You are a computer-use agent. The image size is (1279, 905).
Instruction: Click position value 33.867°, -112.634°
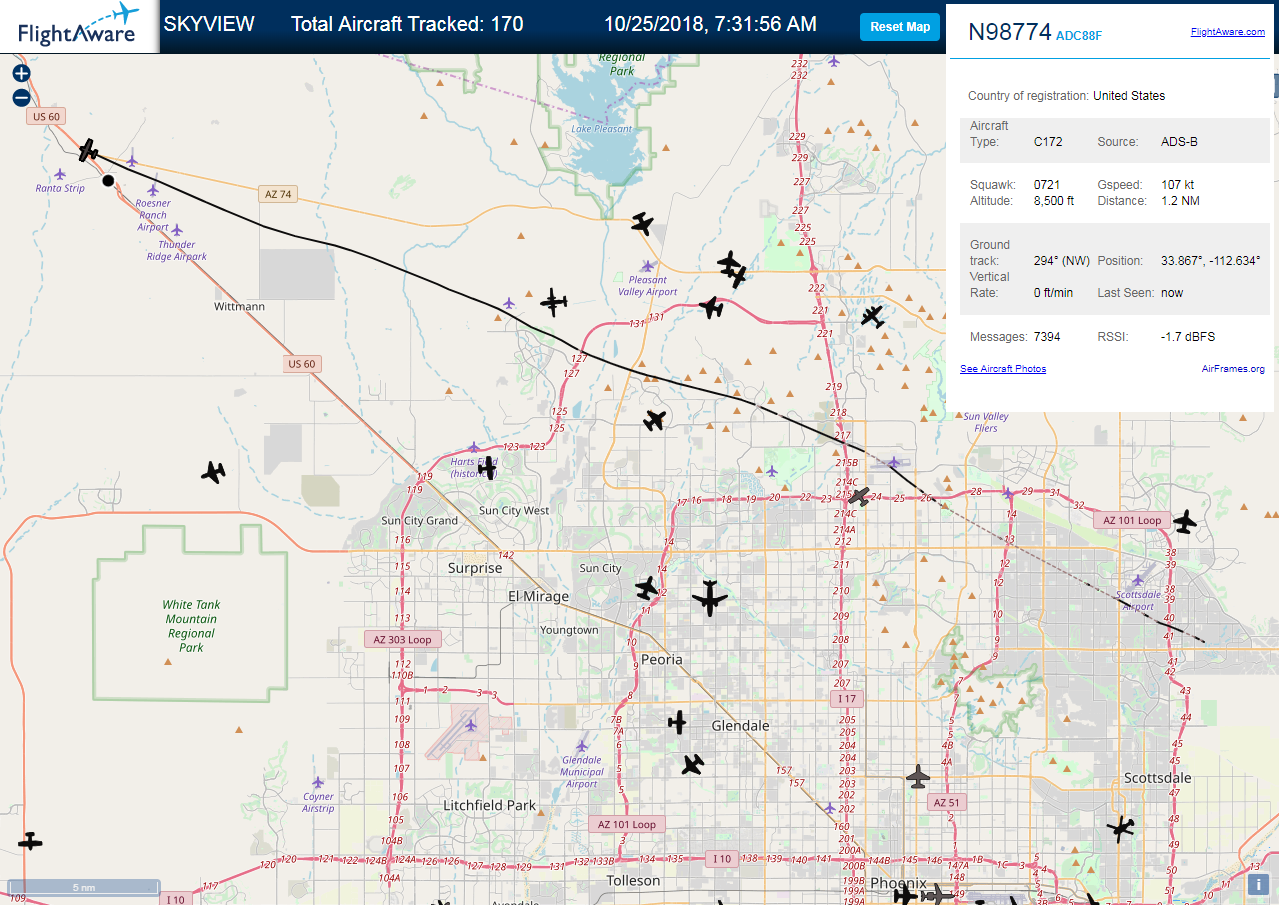pos(1210,261)
